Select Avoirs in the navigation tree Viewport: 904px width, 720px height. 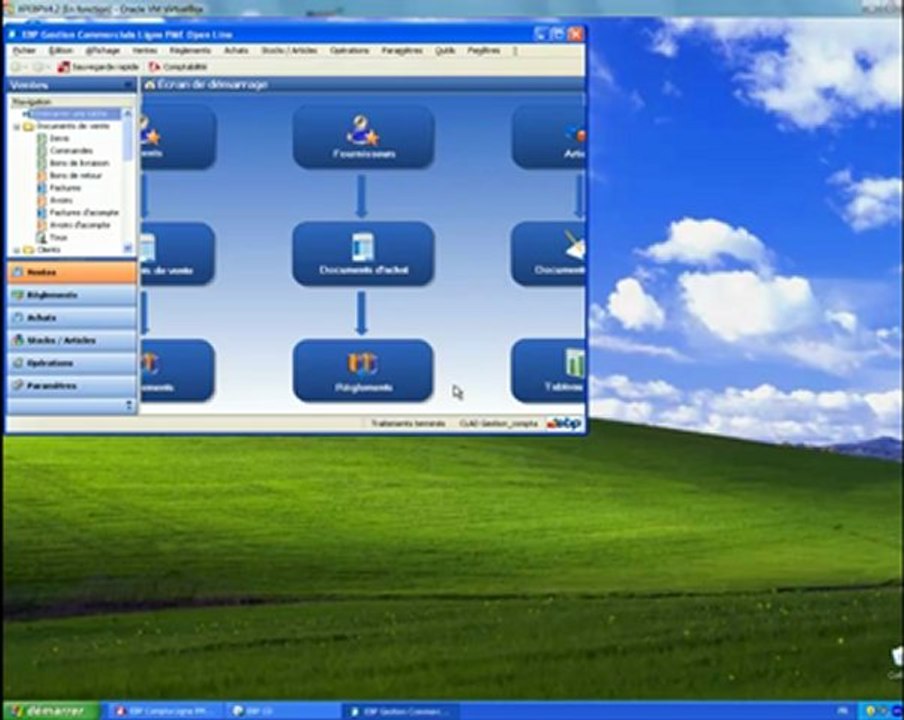tap(61, 200)
